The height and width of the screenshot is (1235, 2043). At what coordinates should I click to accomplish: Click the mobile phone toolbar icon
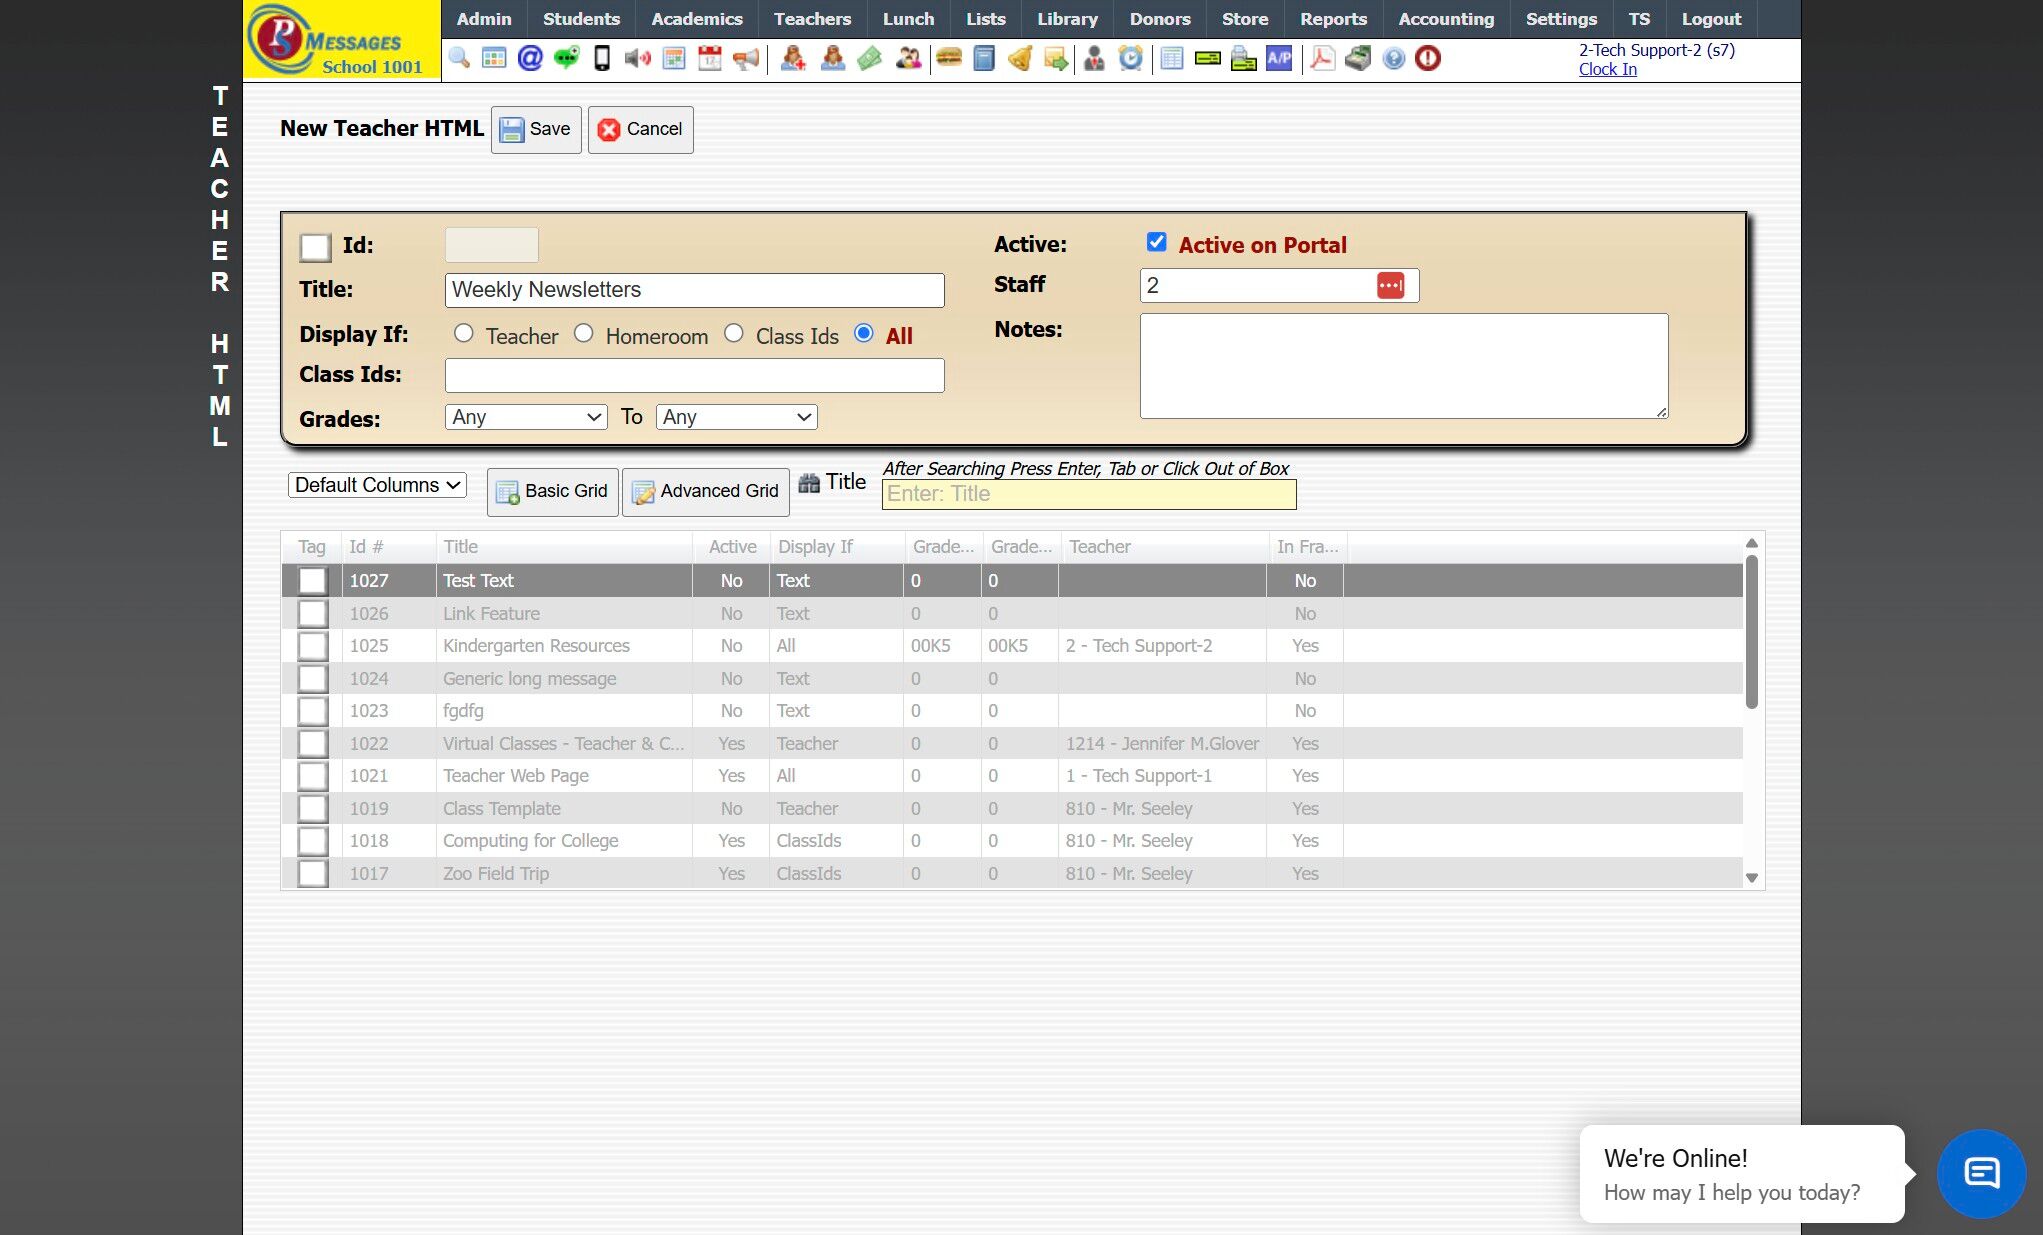(x=602, y=58)
